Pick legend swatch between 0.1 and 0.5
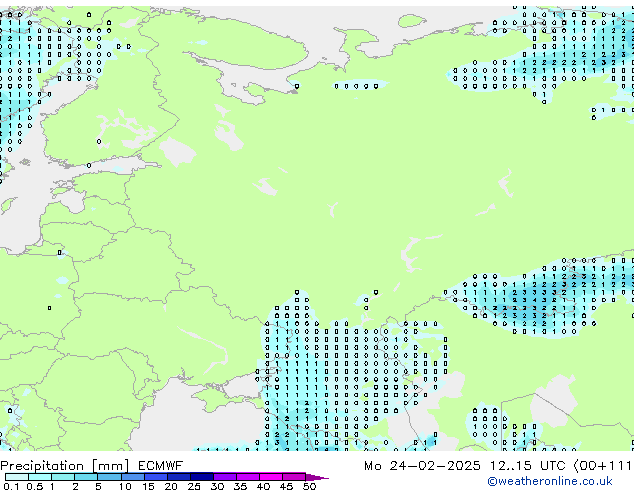 (x=17, y=477)
